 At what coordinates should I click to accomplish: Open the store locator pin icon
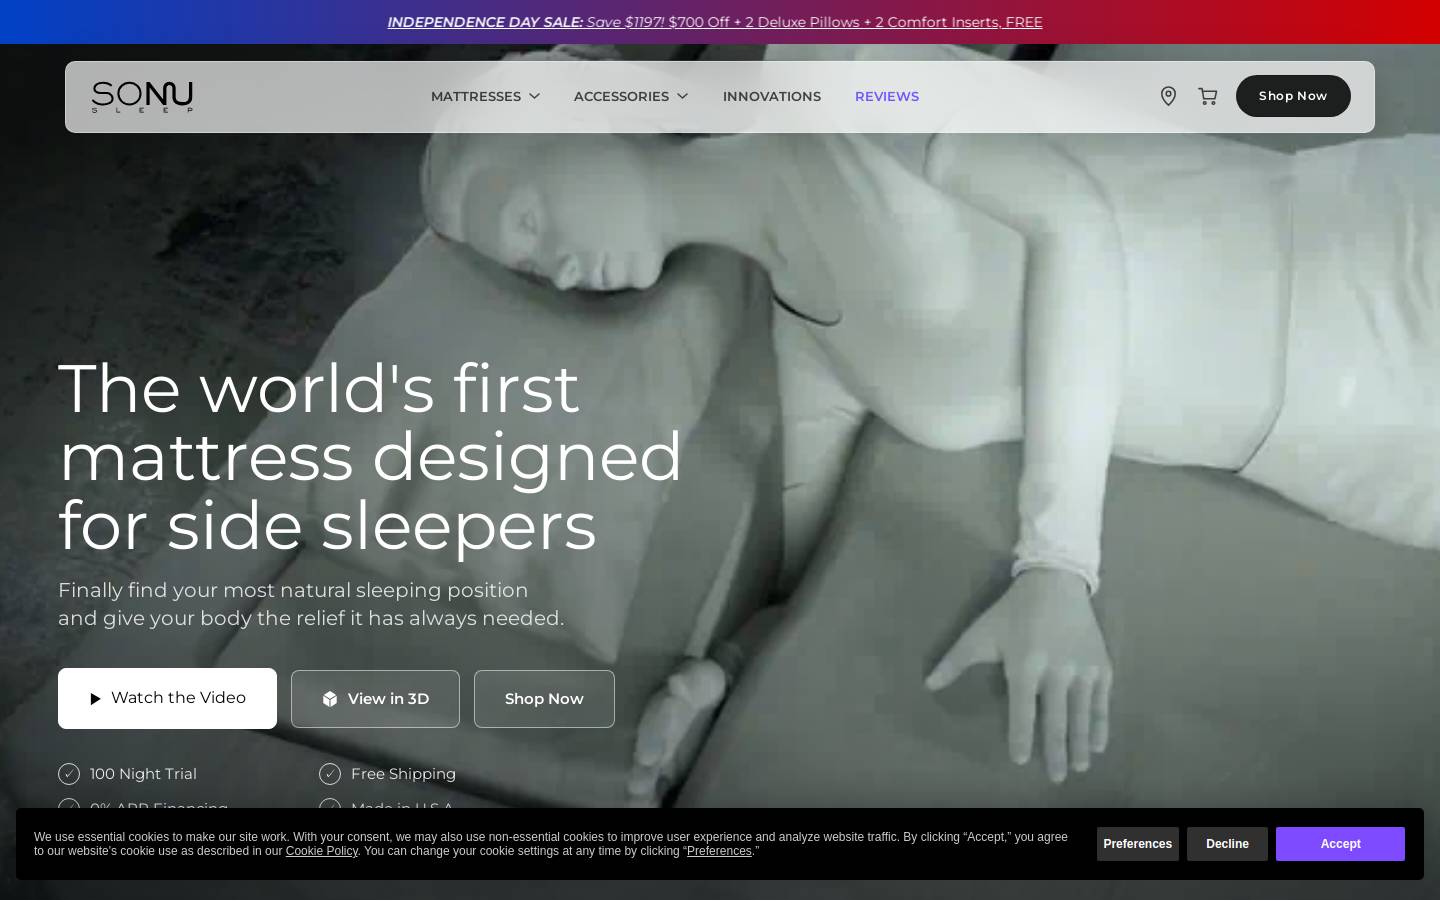click(1168, 96)
